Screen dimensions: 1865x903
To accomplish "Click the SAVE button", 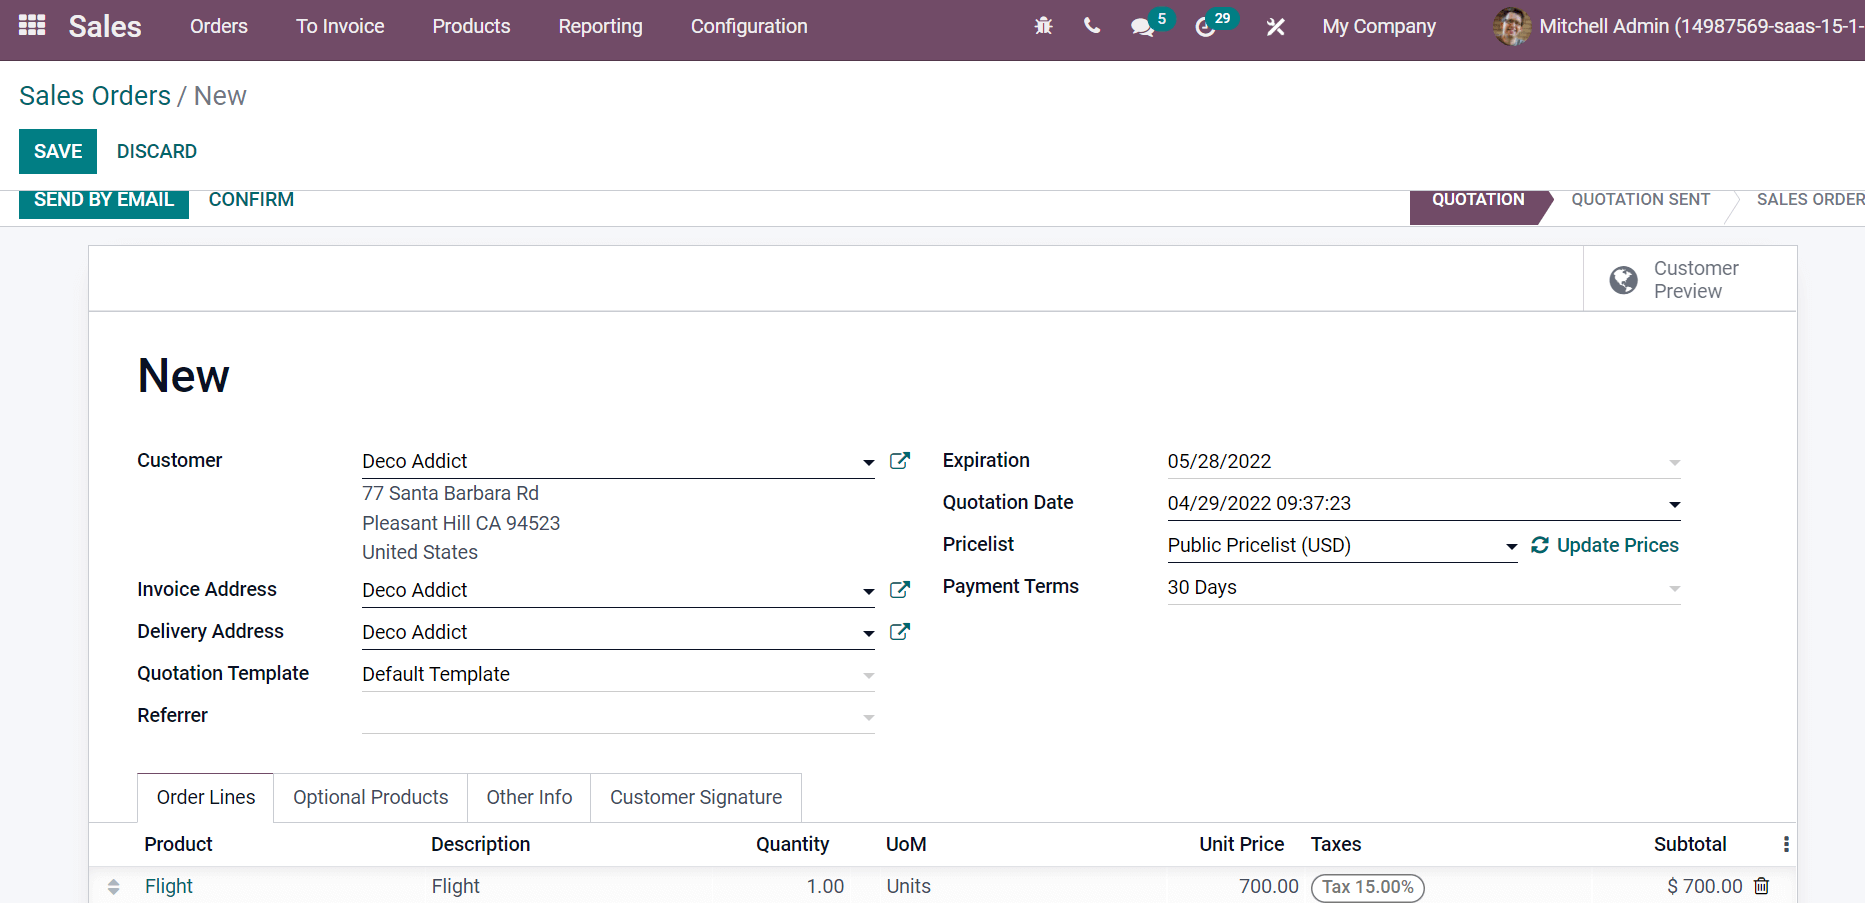I will tap(58, 151).
